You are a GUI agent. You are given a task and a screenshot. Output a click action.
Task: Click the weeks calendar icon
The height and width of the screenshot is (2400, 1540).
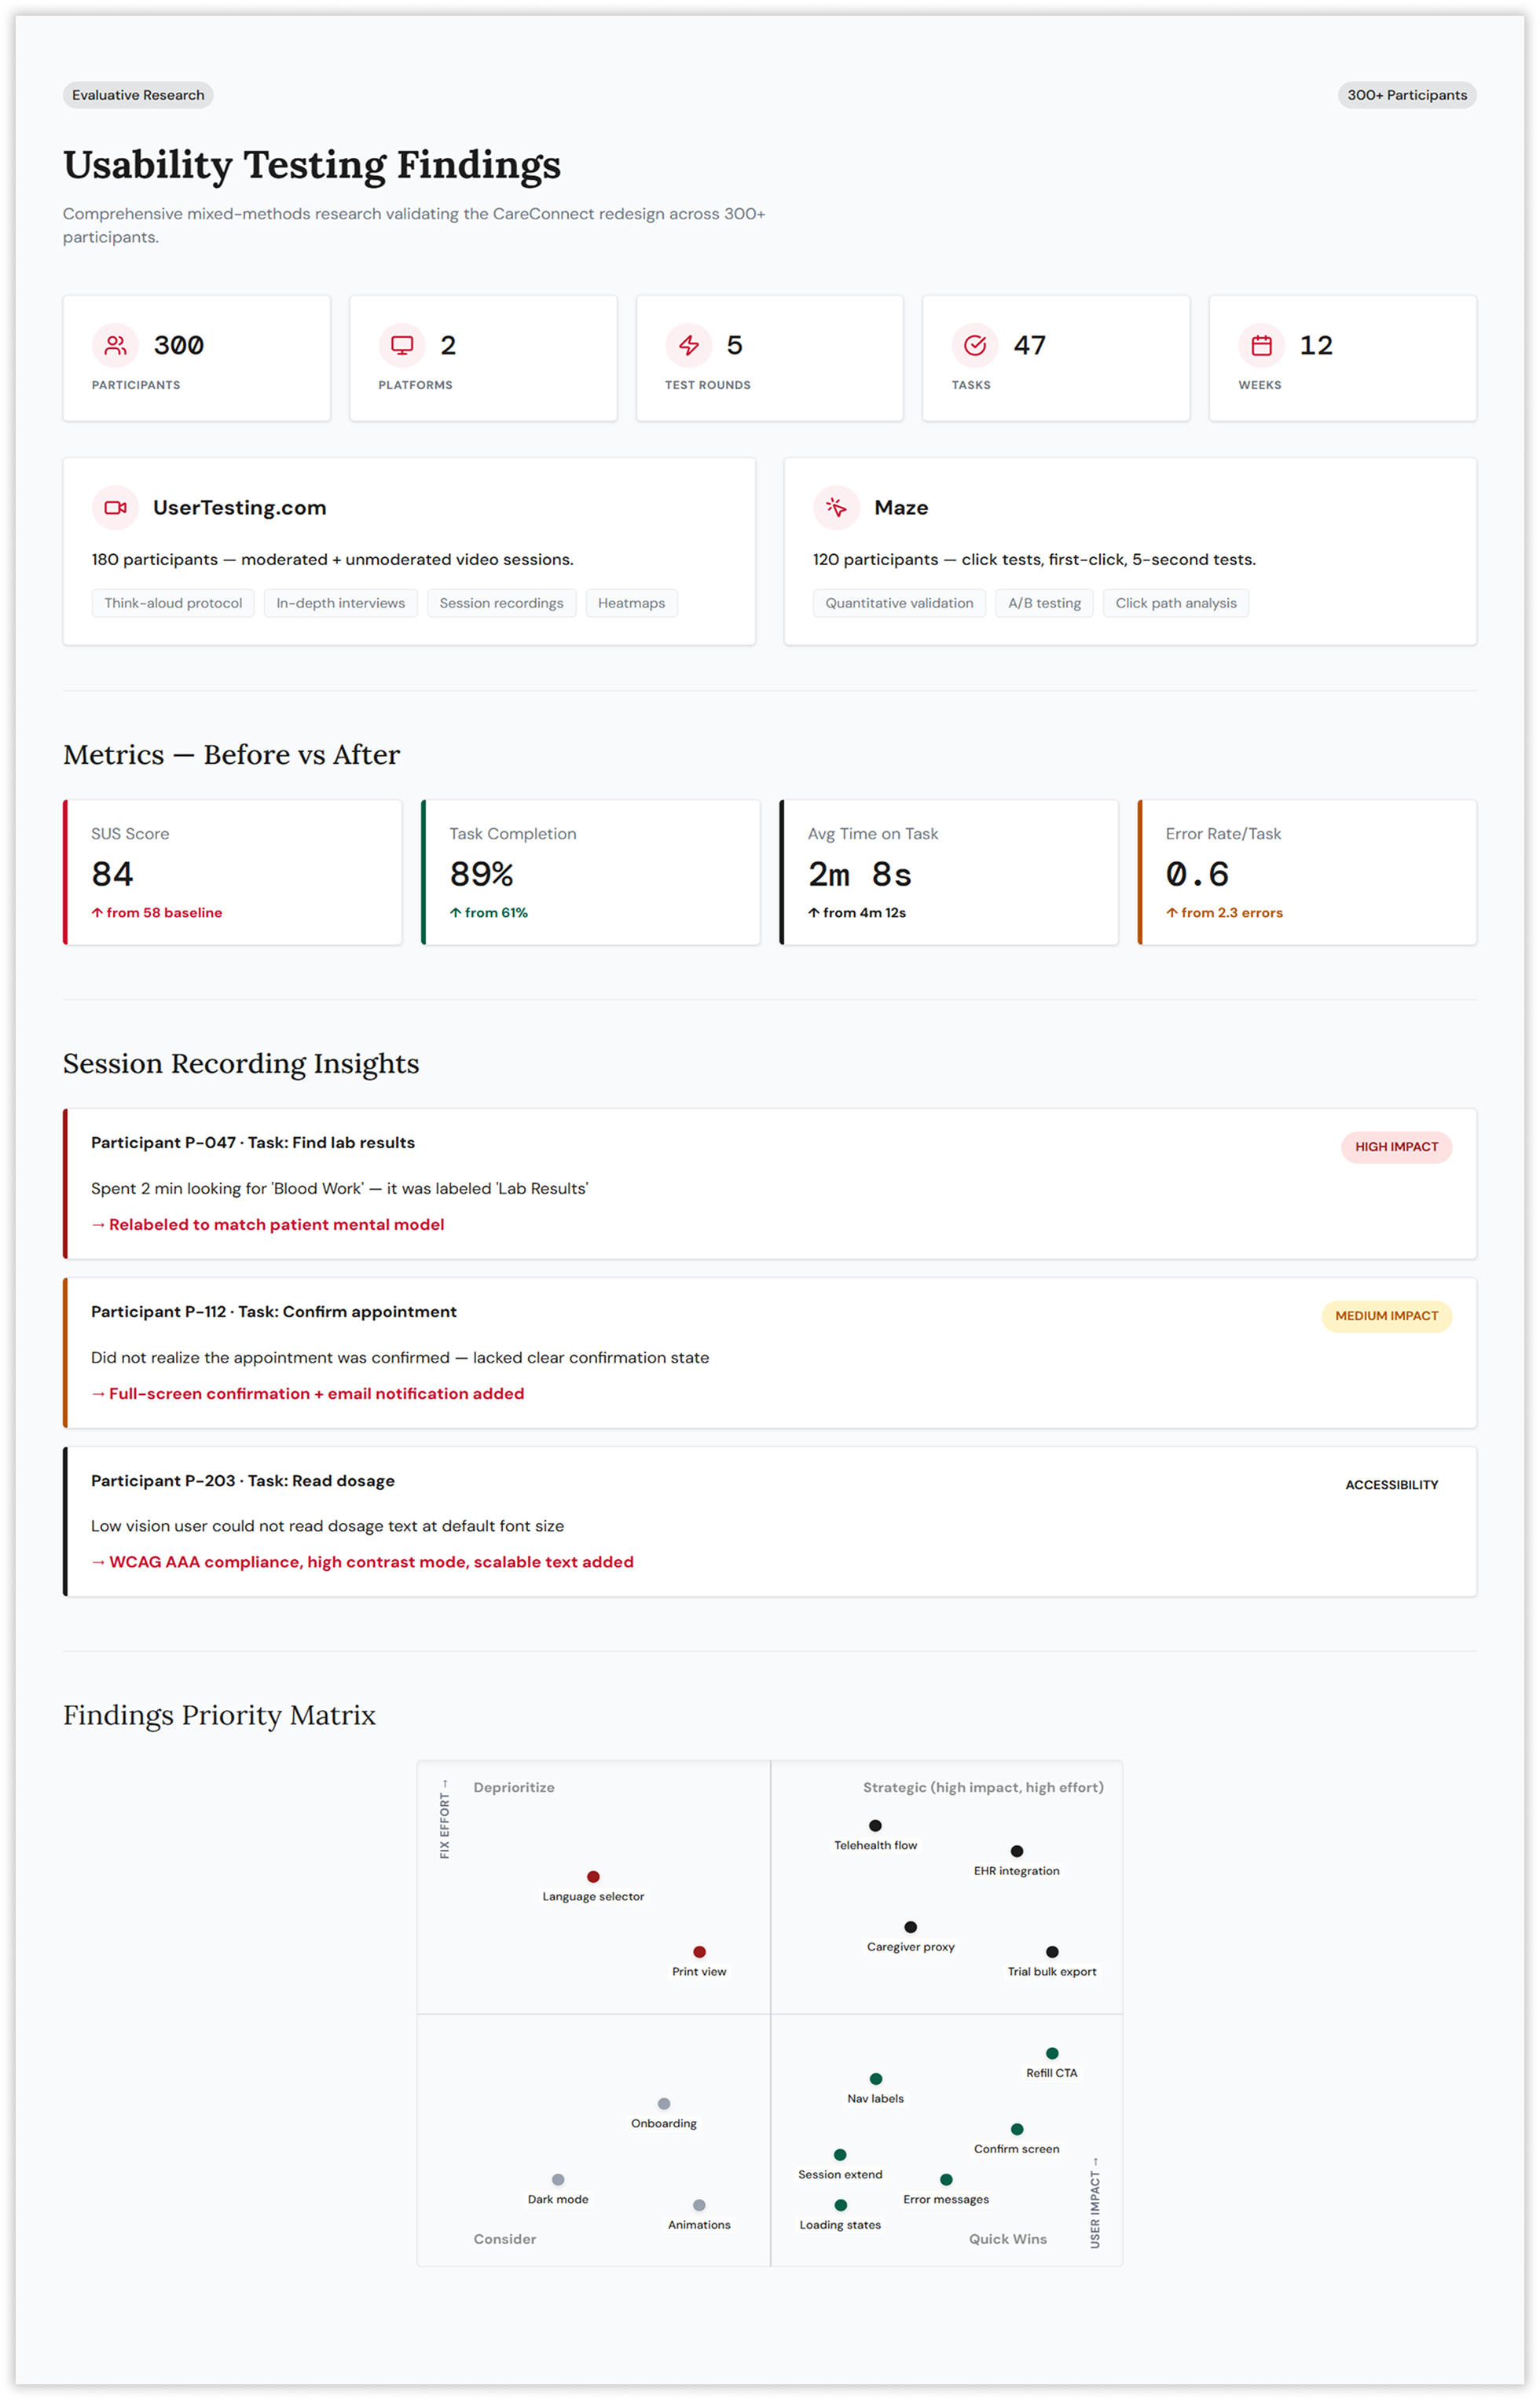[x=1262, y=345]
